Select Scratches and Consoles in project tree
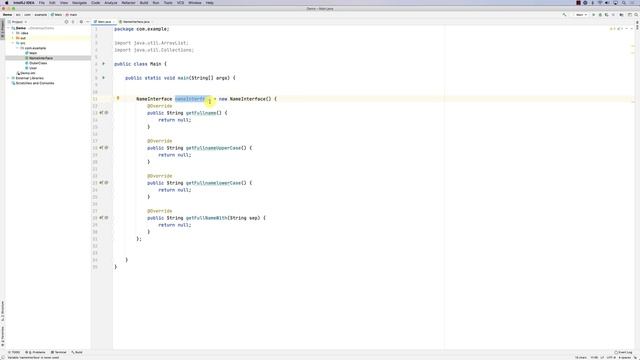The height and width of the screenshot is (360, 640). [35, 83]
